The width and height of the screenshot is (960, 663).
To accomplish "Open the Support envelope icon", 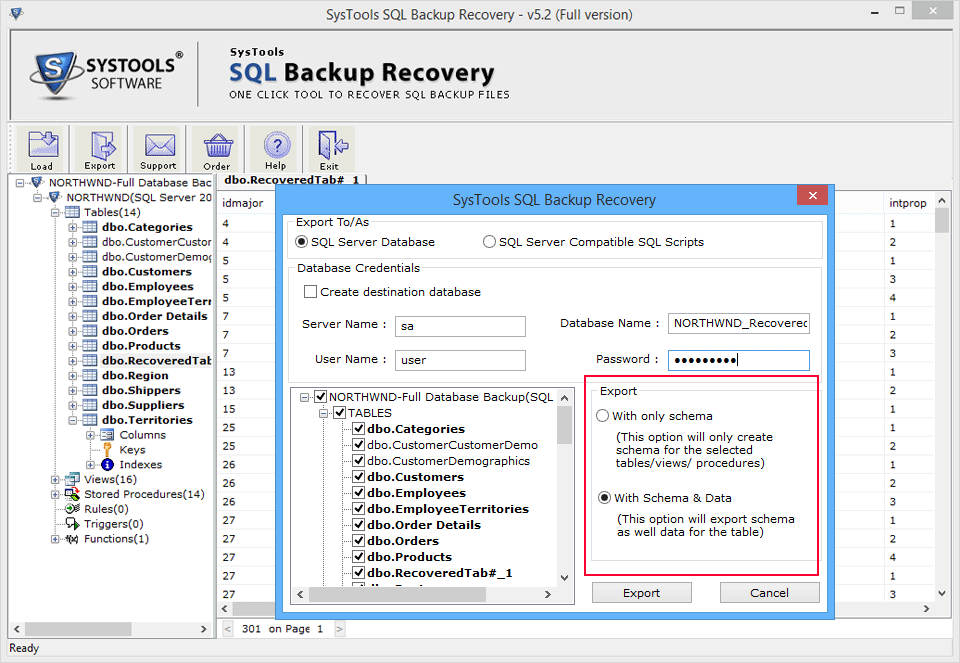I will point(159,149).
